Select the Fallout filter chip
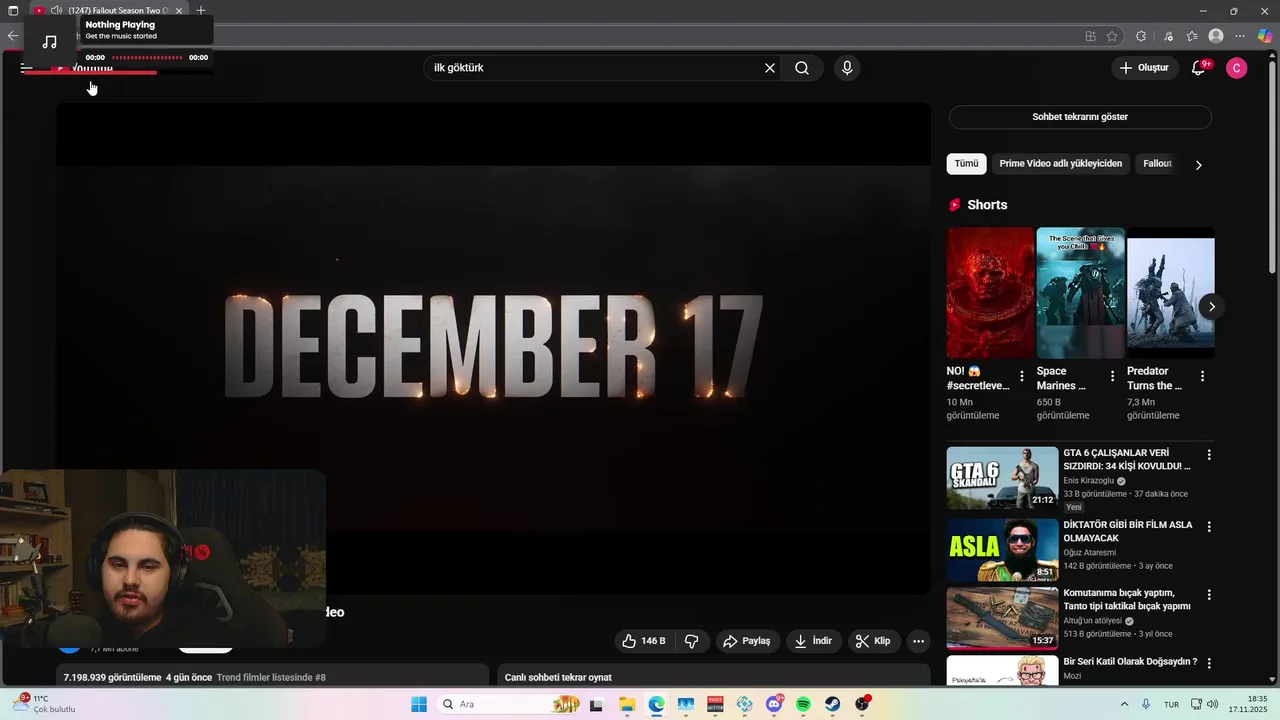This screenshot has height=720, width=1280. point(1157,164)
